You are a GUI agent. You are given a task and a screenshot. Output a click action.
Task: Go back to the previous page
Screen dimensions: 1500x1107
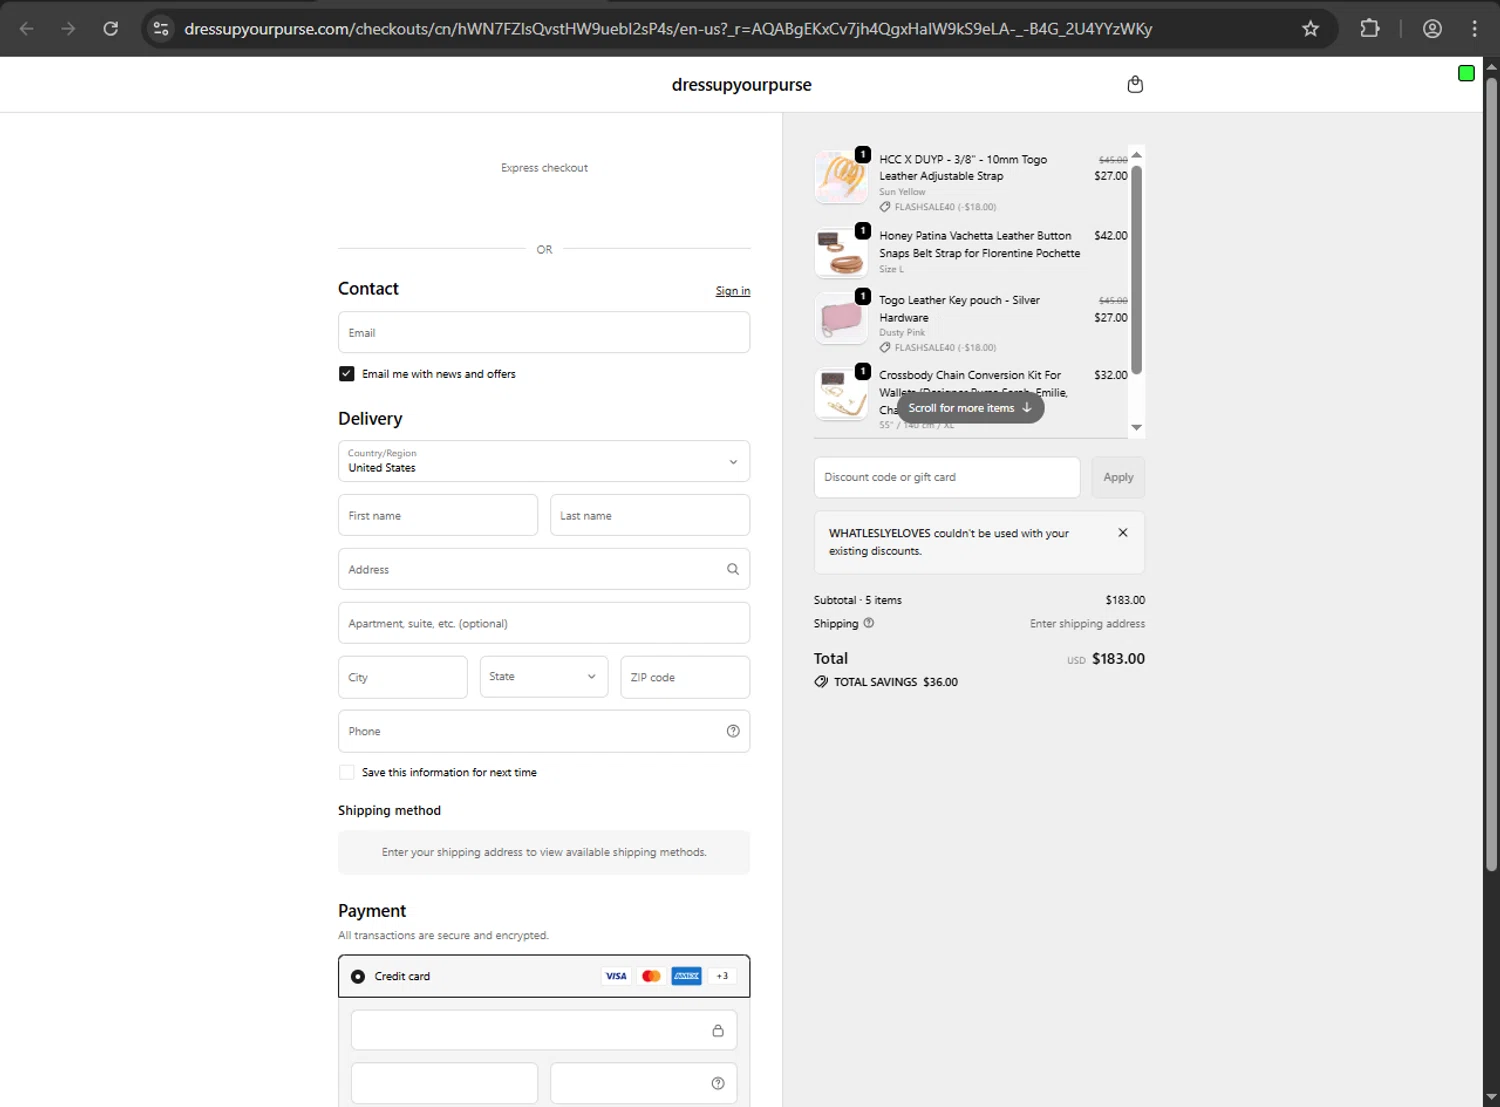(27, 29)
